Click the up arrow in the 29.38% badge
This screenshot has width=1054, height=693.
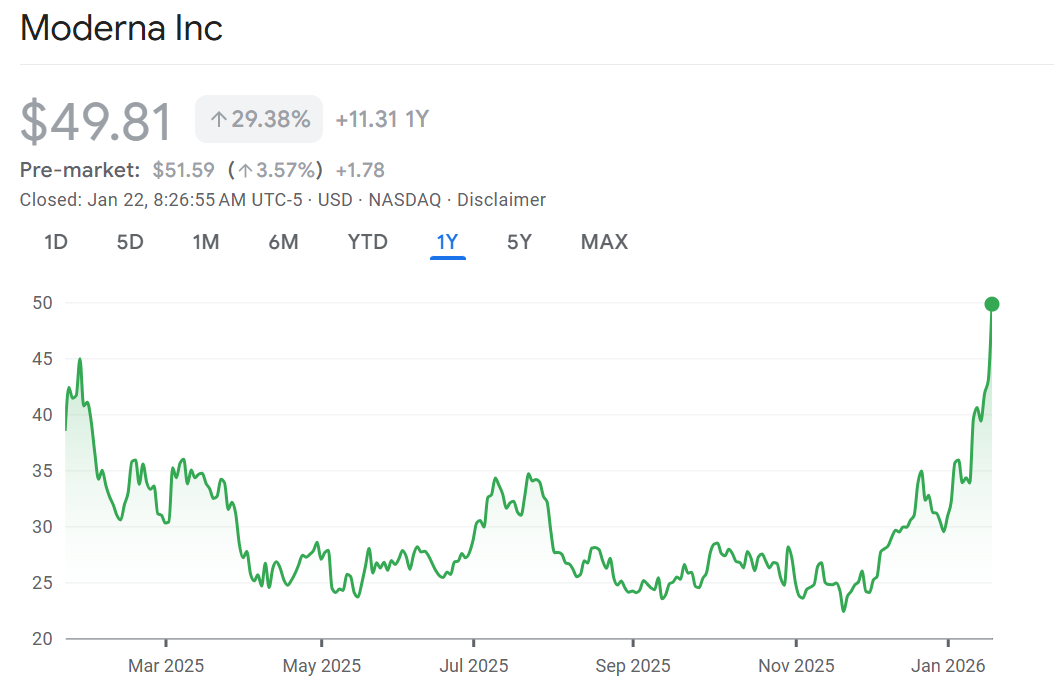click(219, 120)
